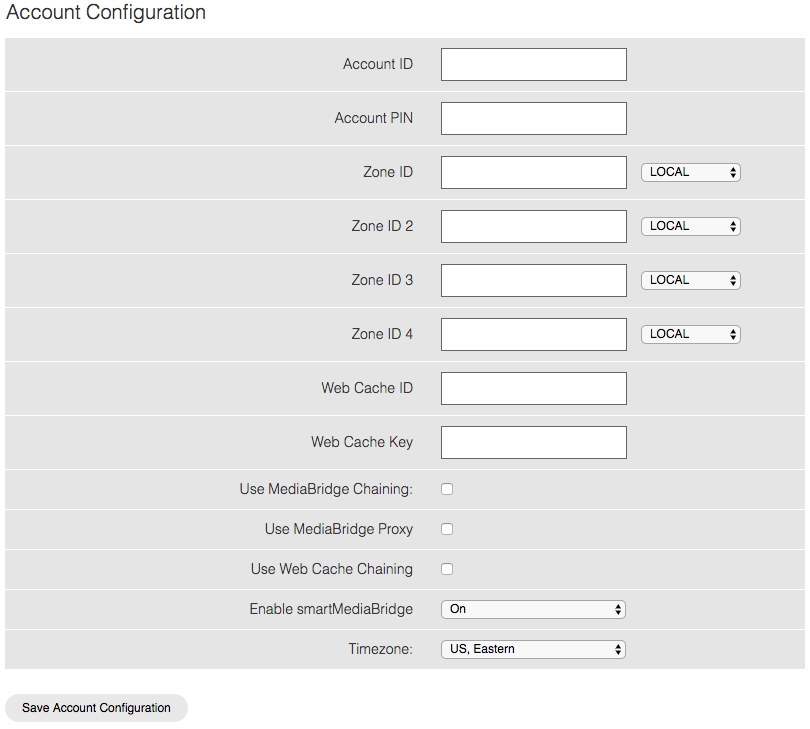810x729 pixels.
Task: Click the Zone ID text field
Action: pyautogui.click(x=534, y=173)
